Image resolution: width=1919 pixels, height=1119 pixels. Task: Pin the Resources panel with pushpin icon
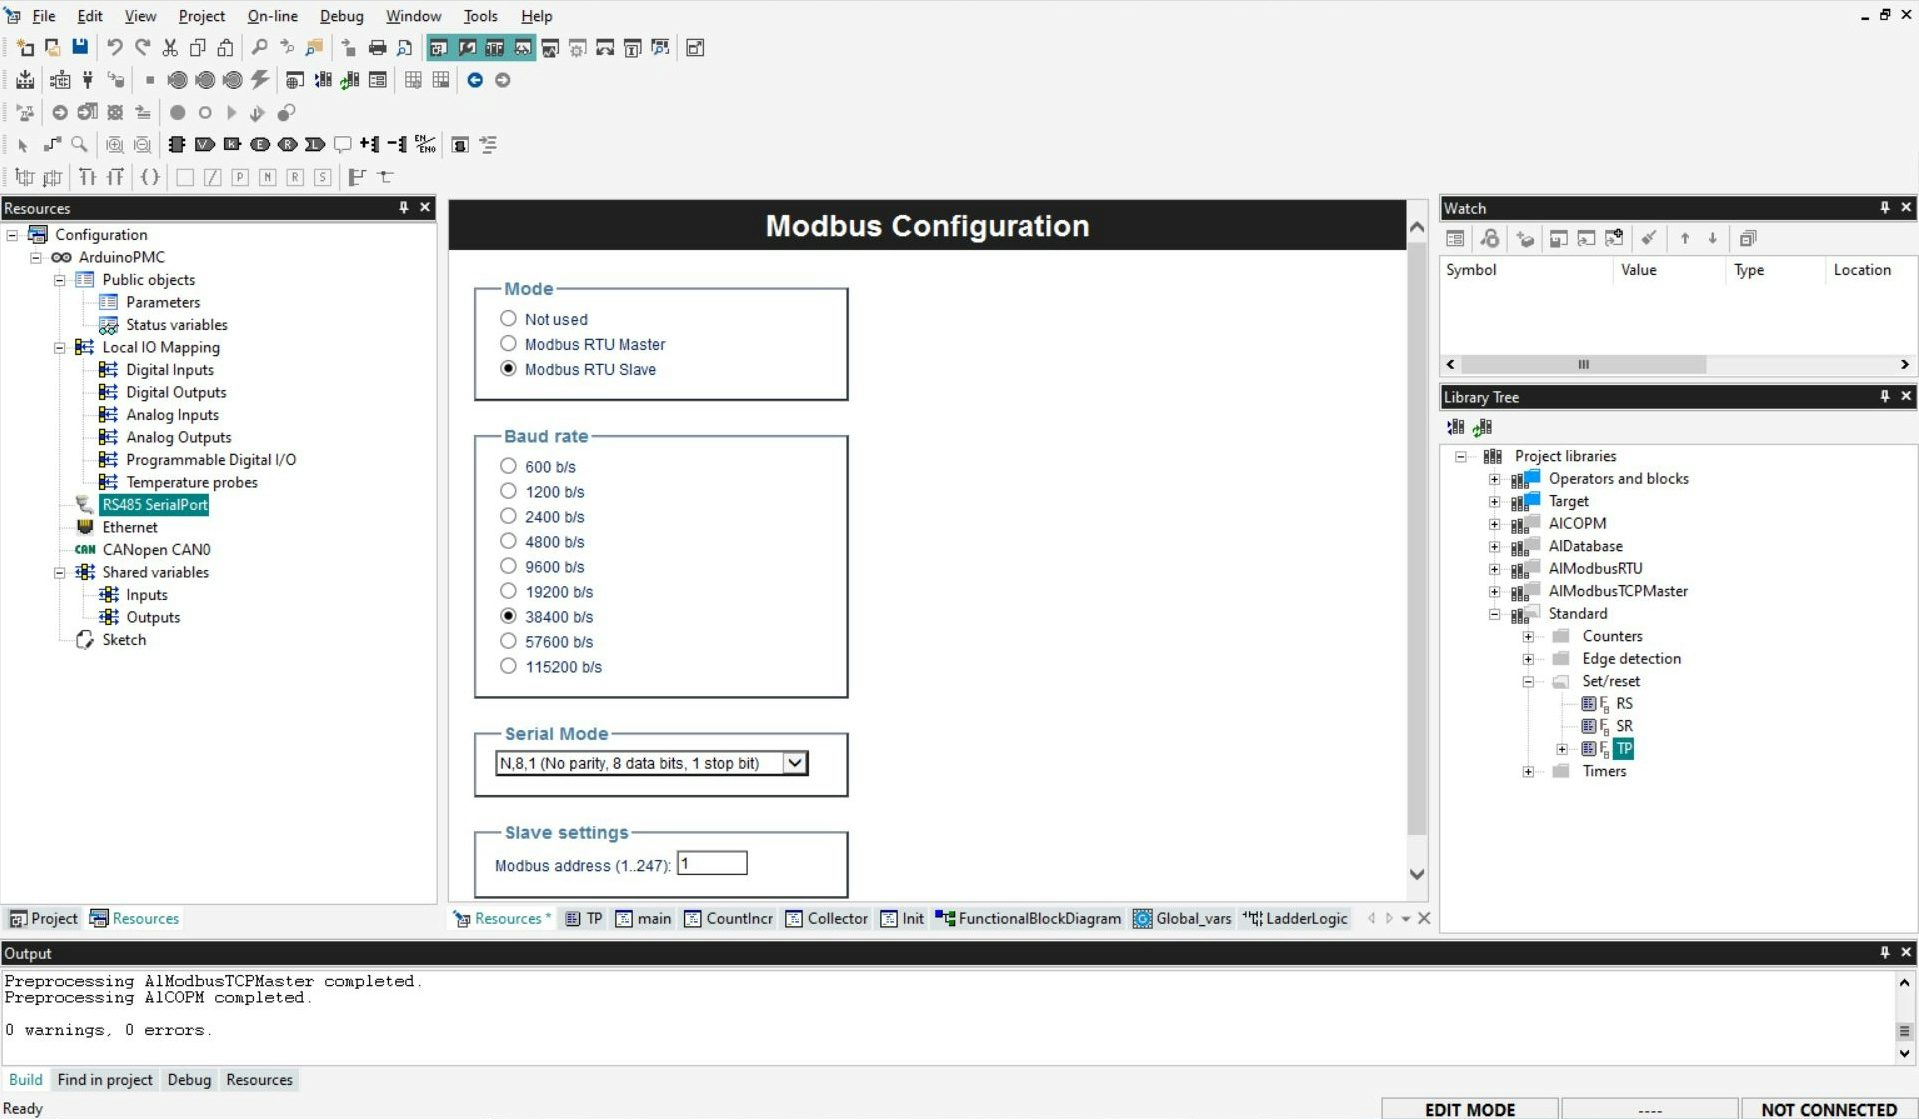click(x=403, y=207)
